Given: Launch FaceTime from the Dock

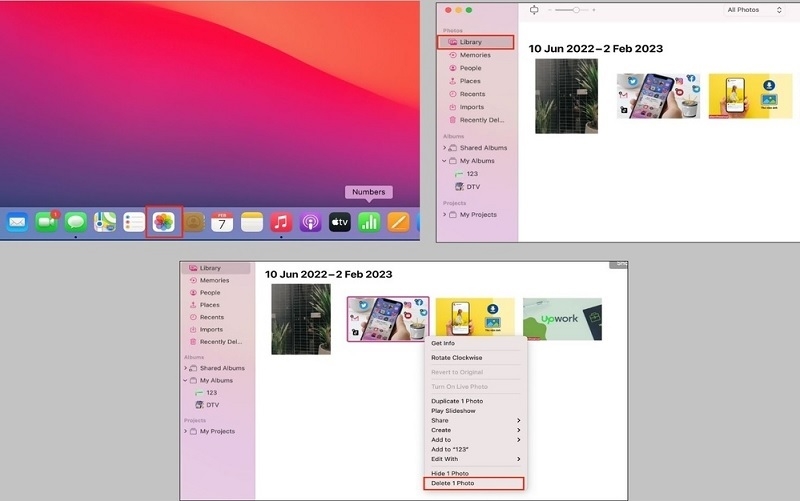Looking at the screenshot, I should [46, 222].
